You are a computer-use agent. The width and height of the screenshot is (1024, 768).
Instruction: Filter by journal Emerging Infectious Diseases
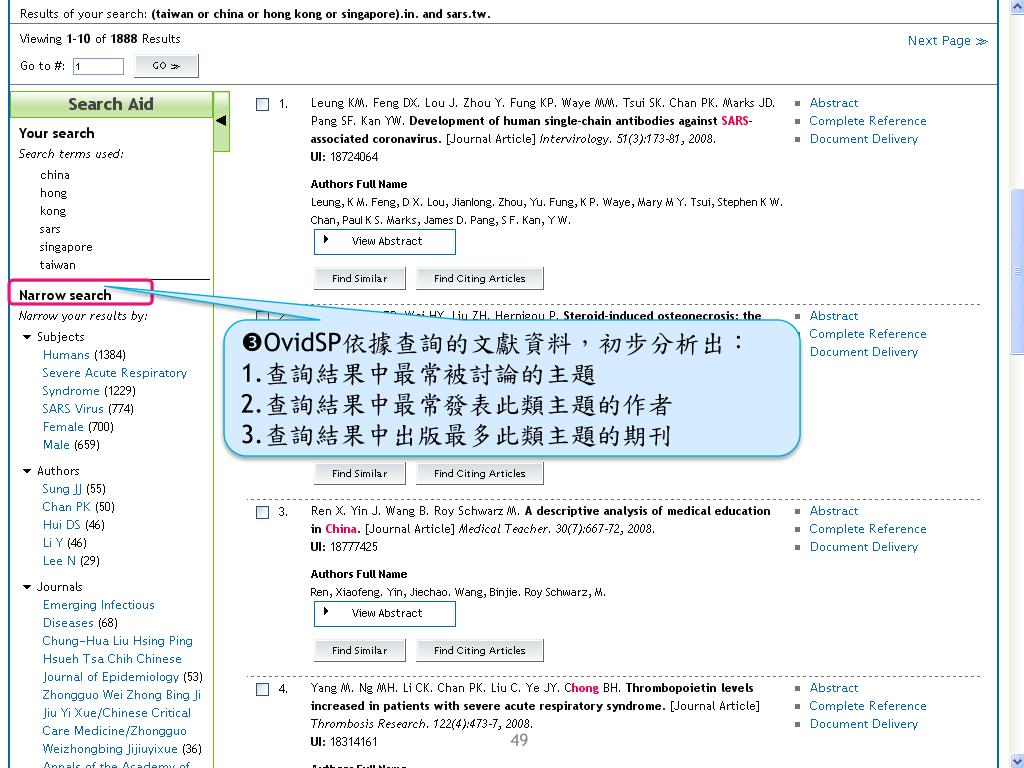click(x=98, y=614)
